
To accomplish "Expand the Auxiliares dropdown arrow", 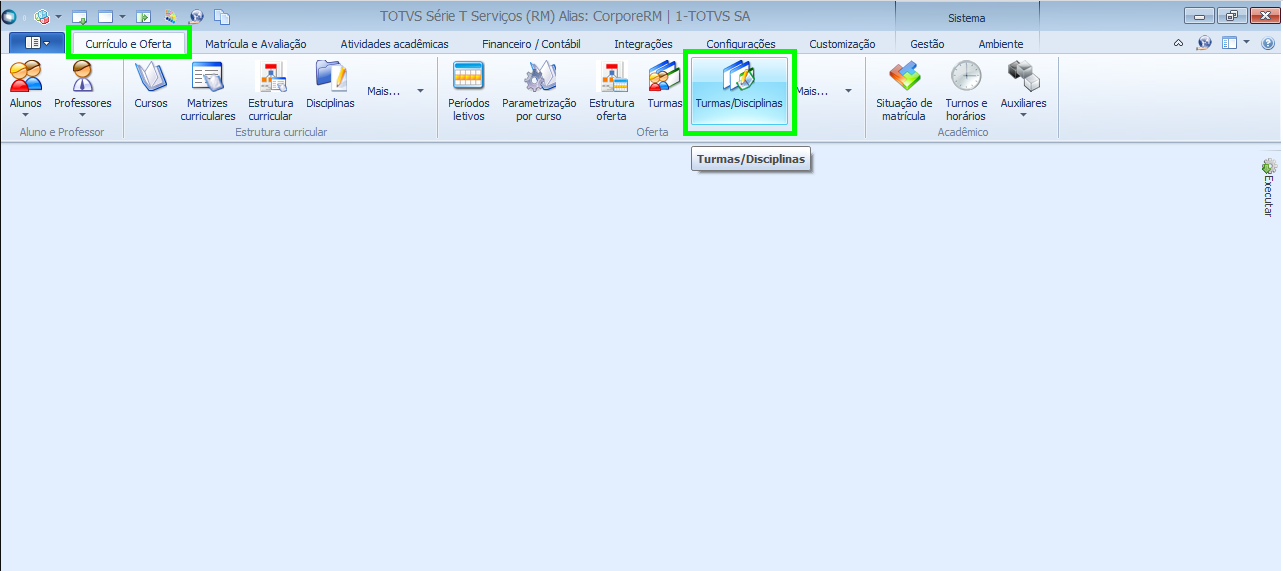I will point(1023,115).
